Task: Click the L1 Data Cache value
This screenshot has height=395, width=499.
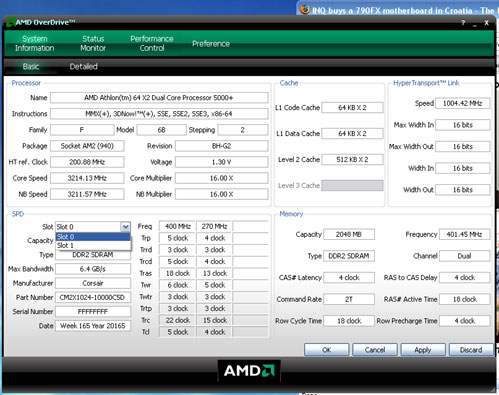Action: 352,133
